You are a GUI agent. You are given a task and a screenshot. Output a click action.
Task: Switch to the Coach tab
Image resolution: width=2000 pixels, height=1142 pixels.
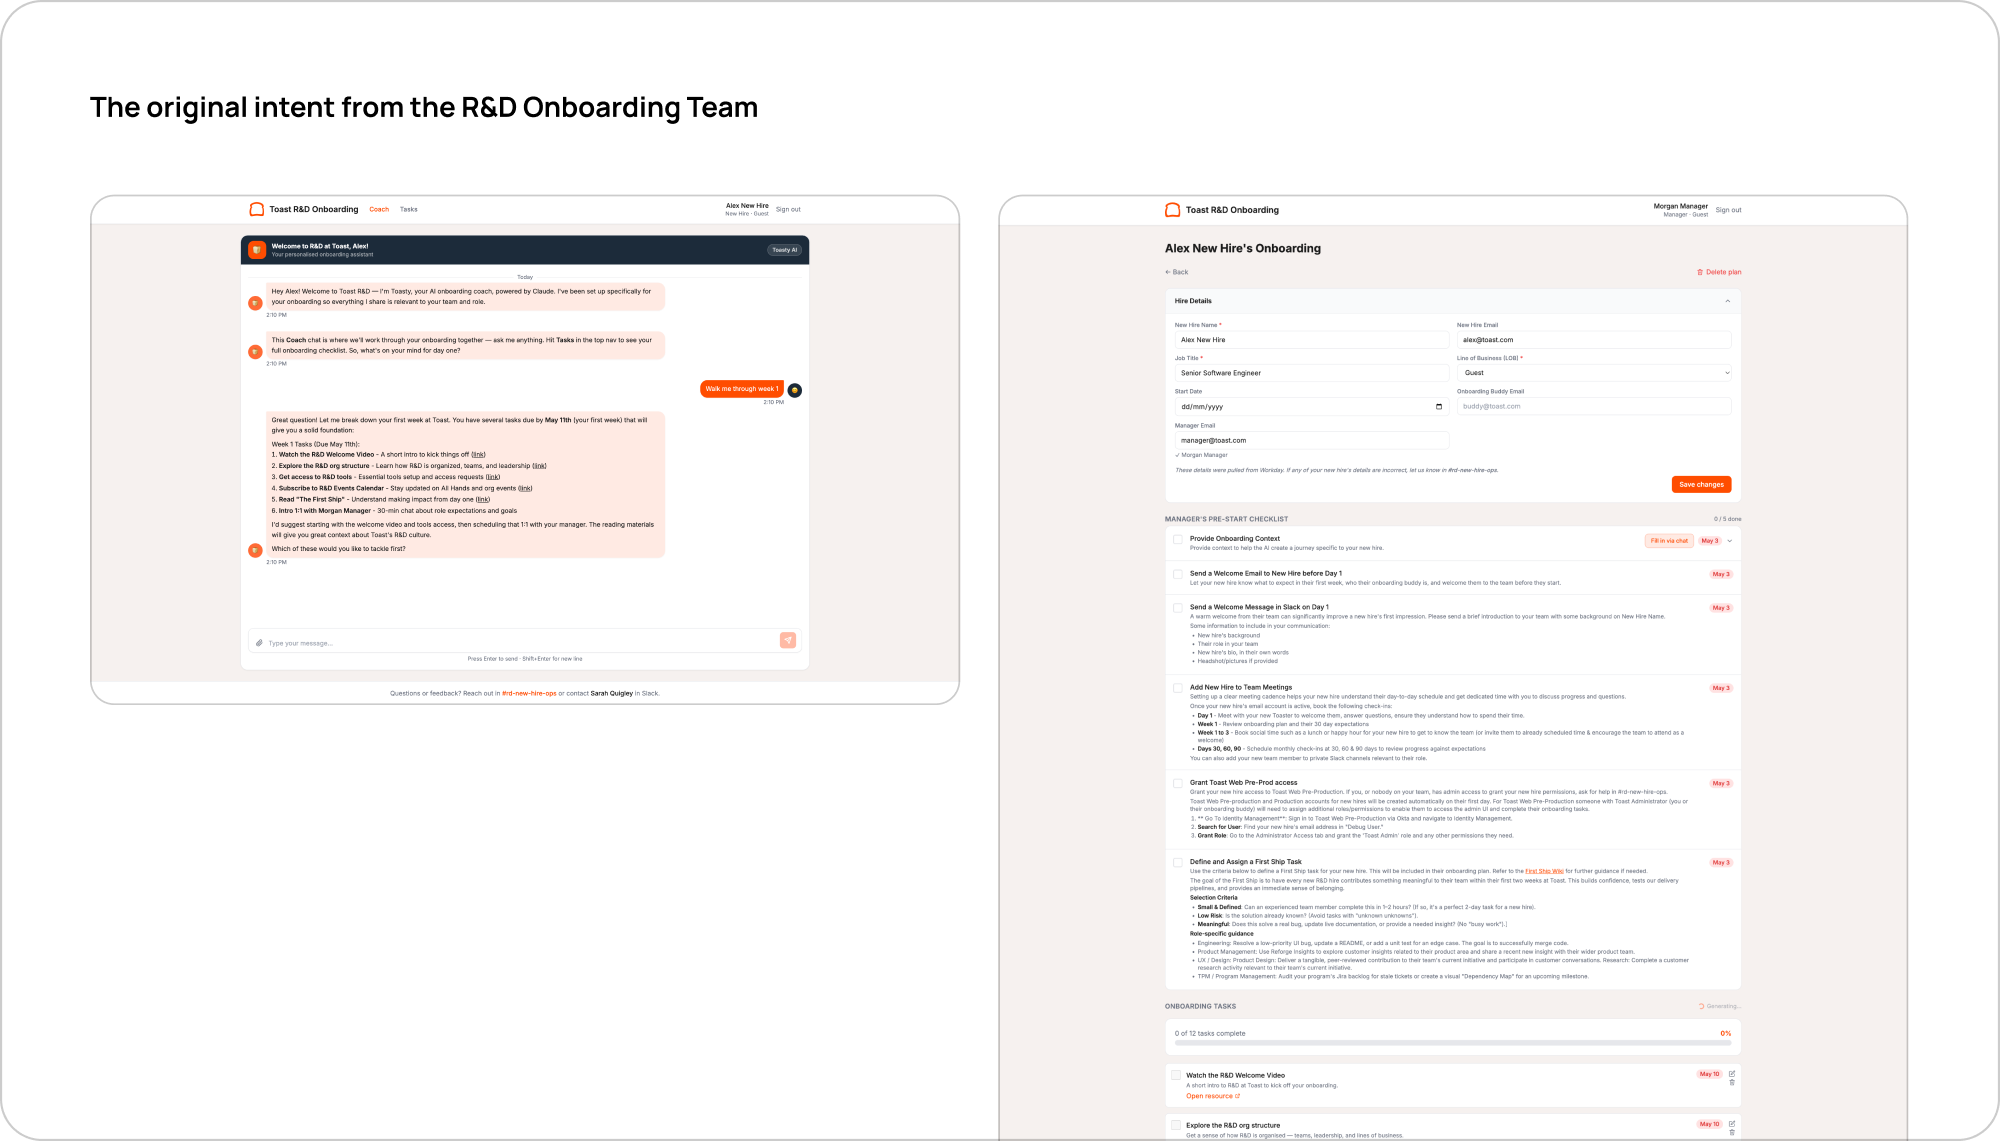[x=379, y=210]
